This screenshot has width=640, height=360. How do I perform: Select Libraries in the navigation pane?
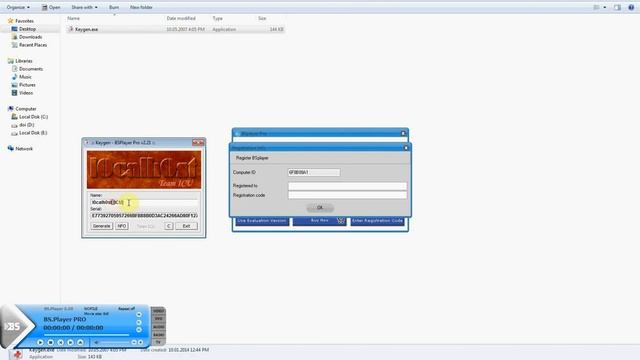click(20, 61)
